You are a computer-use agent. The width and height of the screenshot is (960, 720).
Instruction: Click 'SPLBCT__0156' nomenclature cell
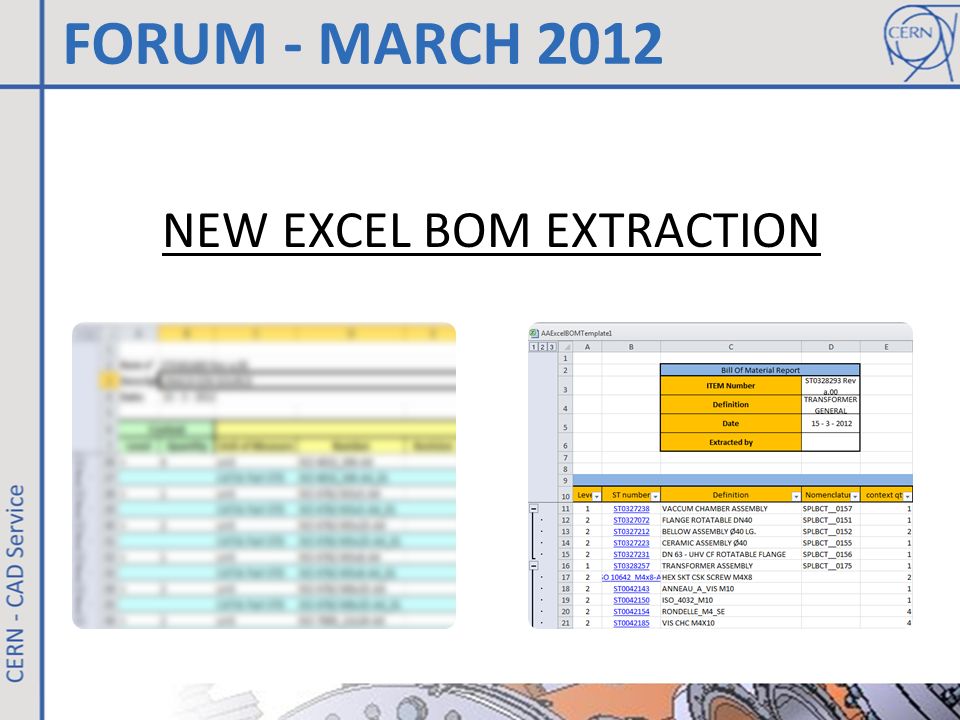pyautogui.click(x=831, y=555)
